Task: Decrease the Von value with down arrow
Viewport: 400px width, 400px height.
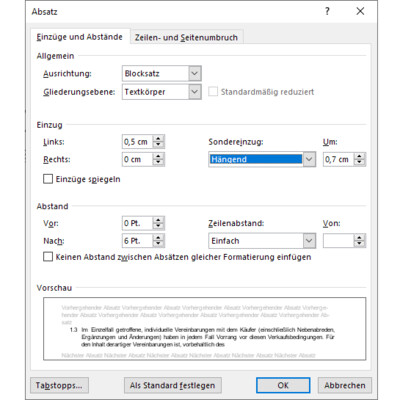Action: pos(359,244)
